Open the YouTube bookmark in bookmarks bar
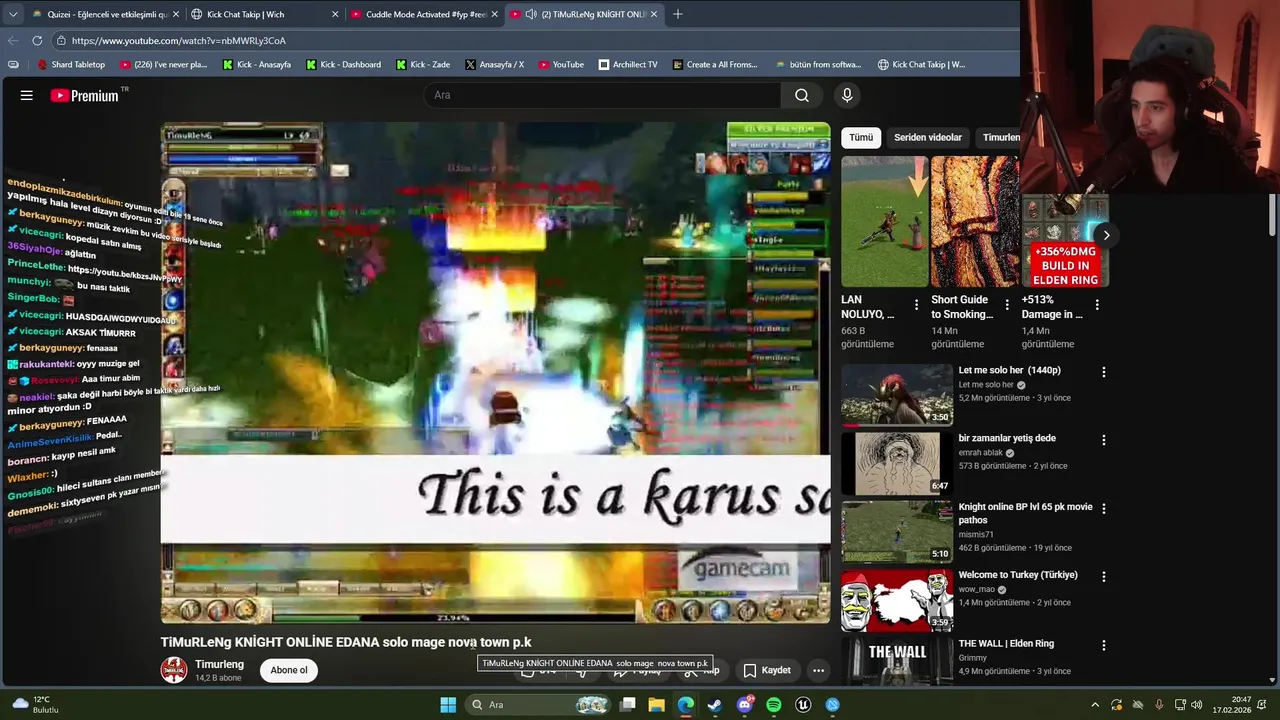This screenshot has height=720, width=1280. pos(560,64)
